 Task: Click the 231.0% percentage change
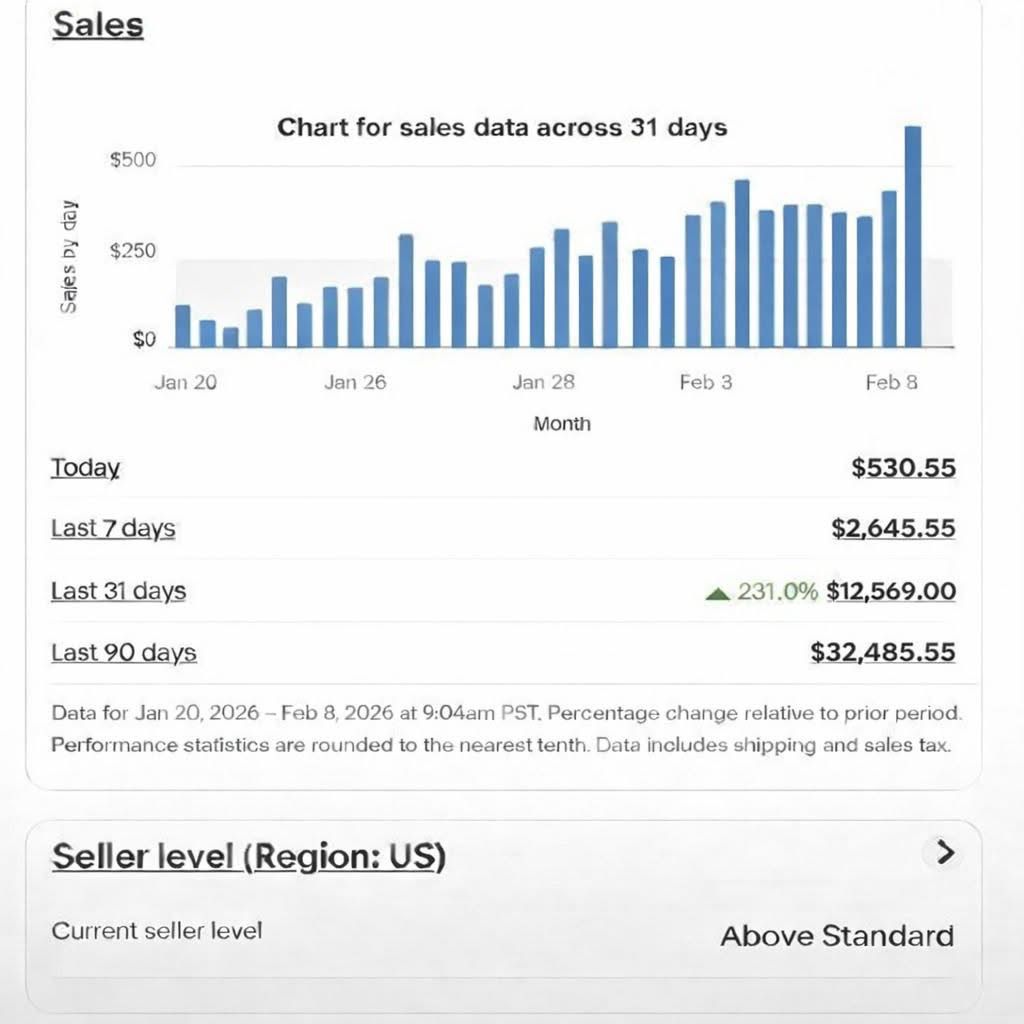click(777, 591)
